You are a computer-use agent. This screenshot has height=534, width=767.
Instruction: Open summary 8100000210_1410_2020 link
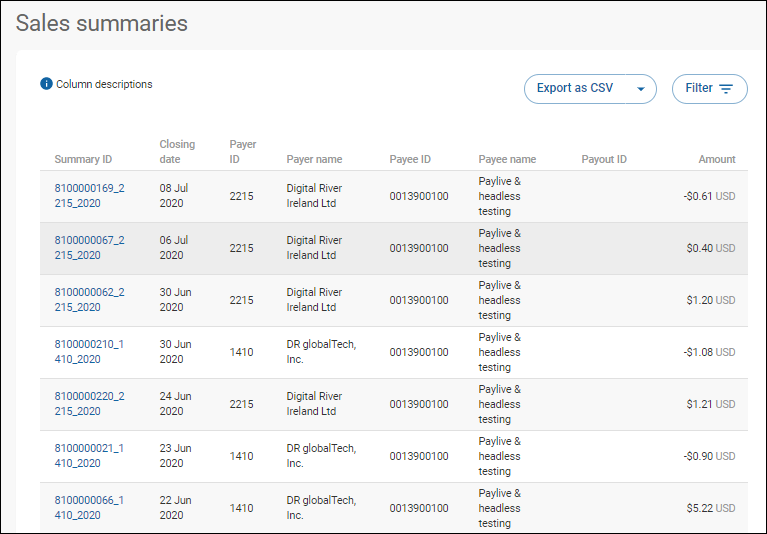pyautogui.click(x=89, y=352)
